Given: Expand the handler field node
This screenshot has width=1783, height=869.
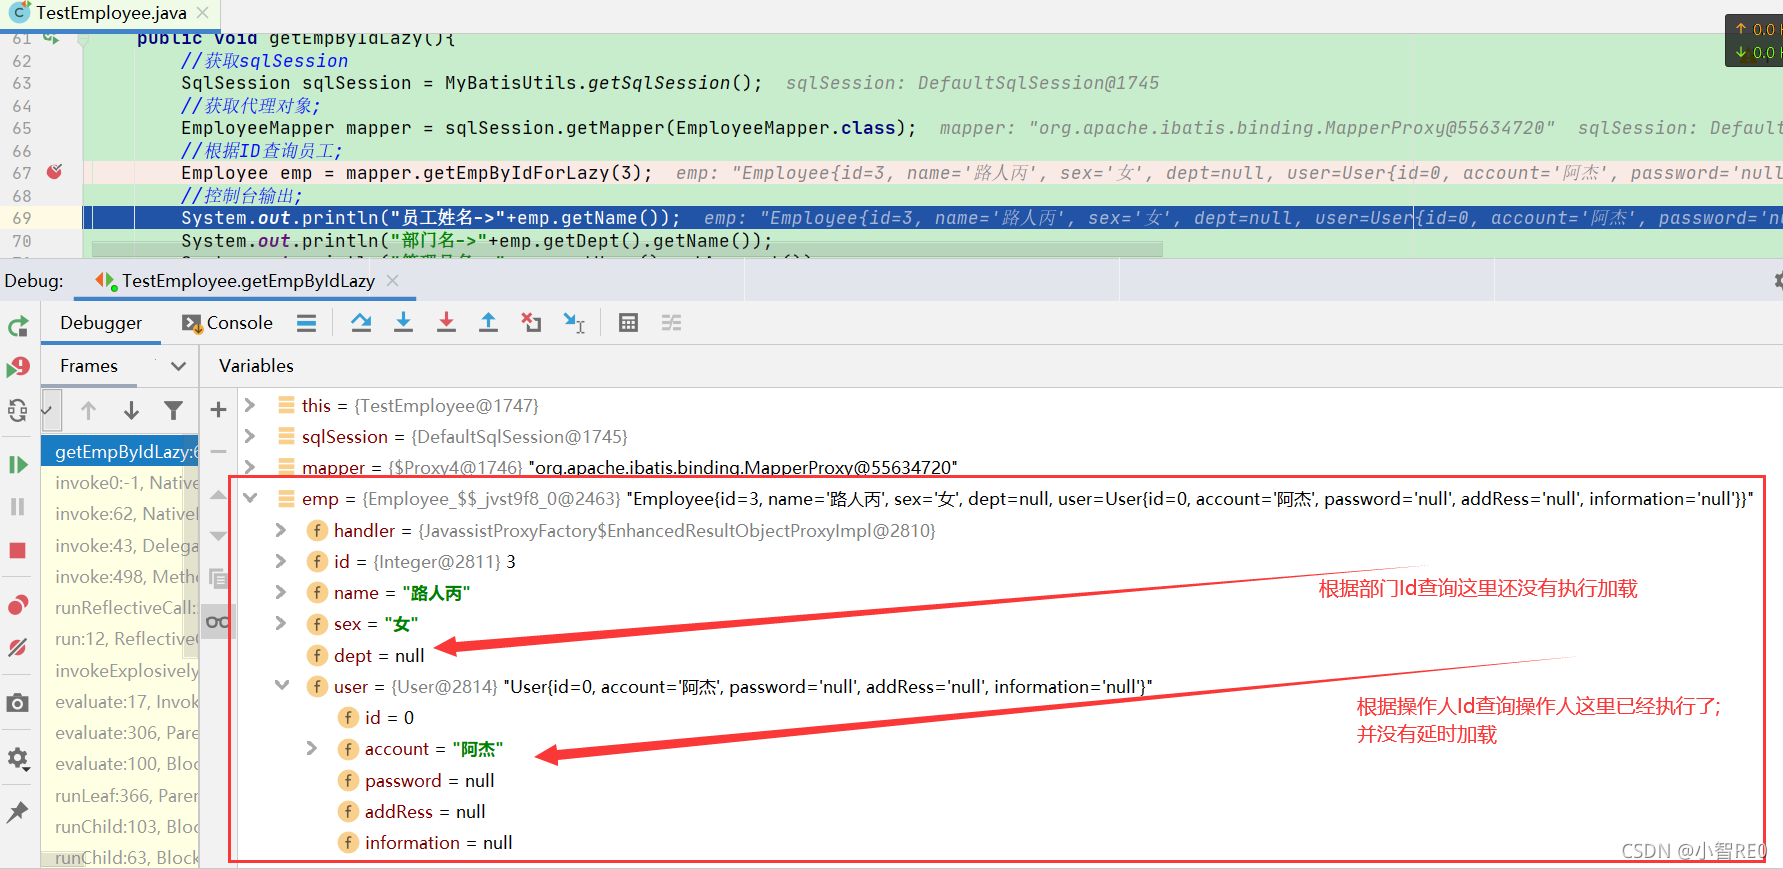Looking at the screenshot, I should coord(281,530).
